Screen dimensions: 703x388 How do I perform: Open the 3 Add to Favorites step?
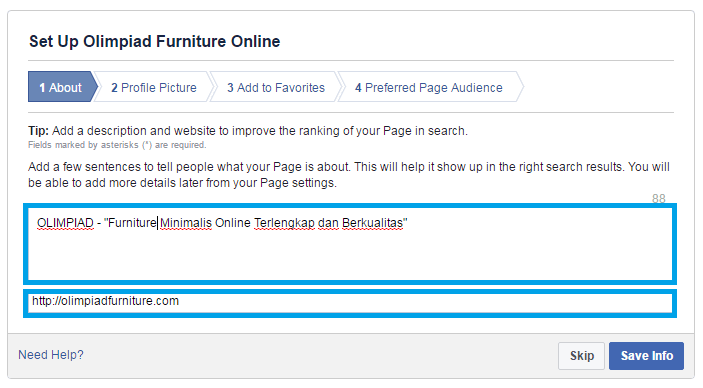click(275, 87)
